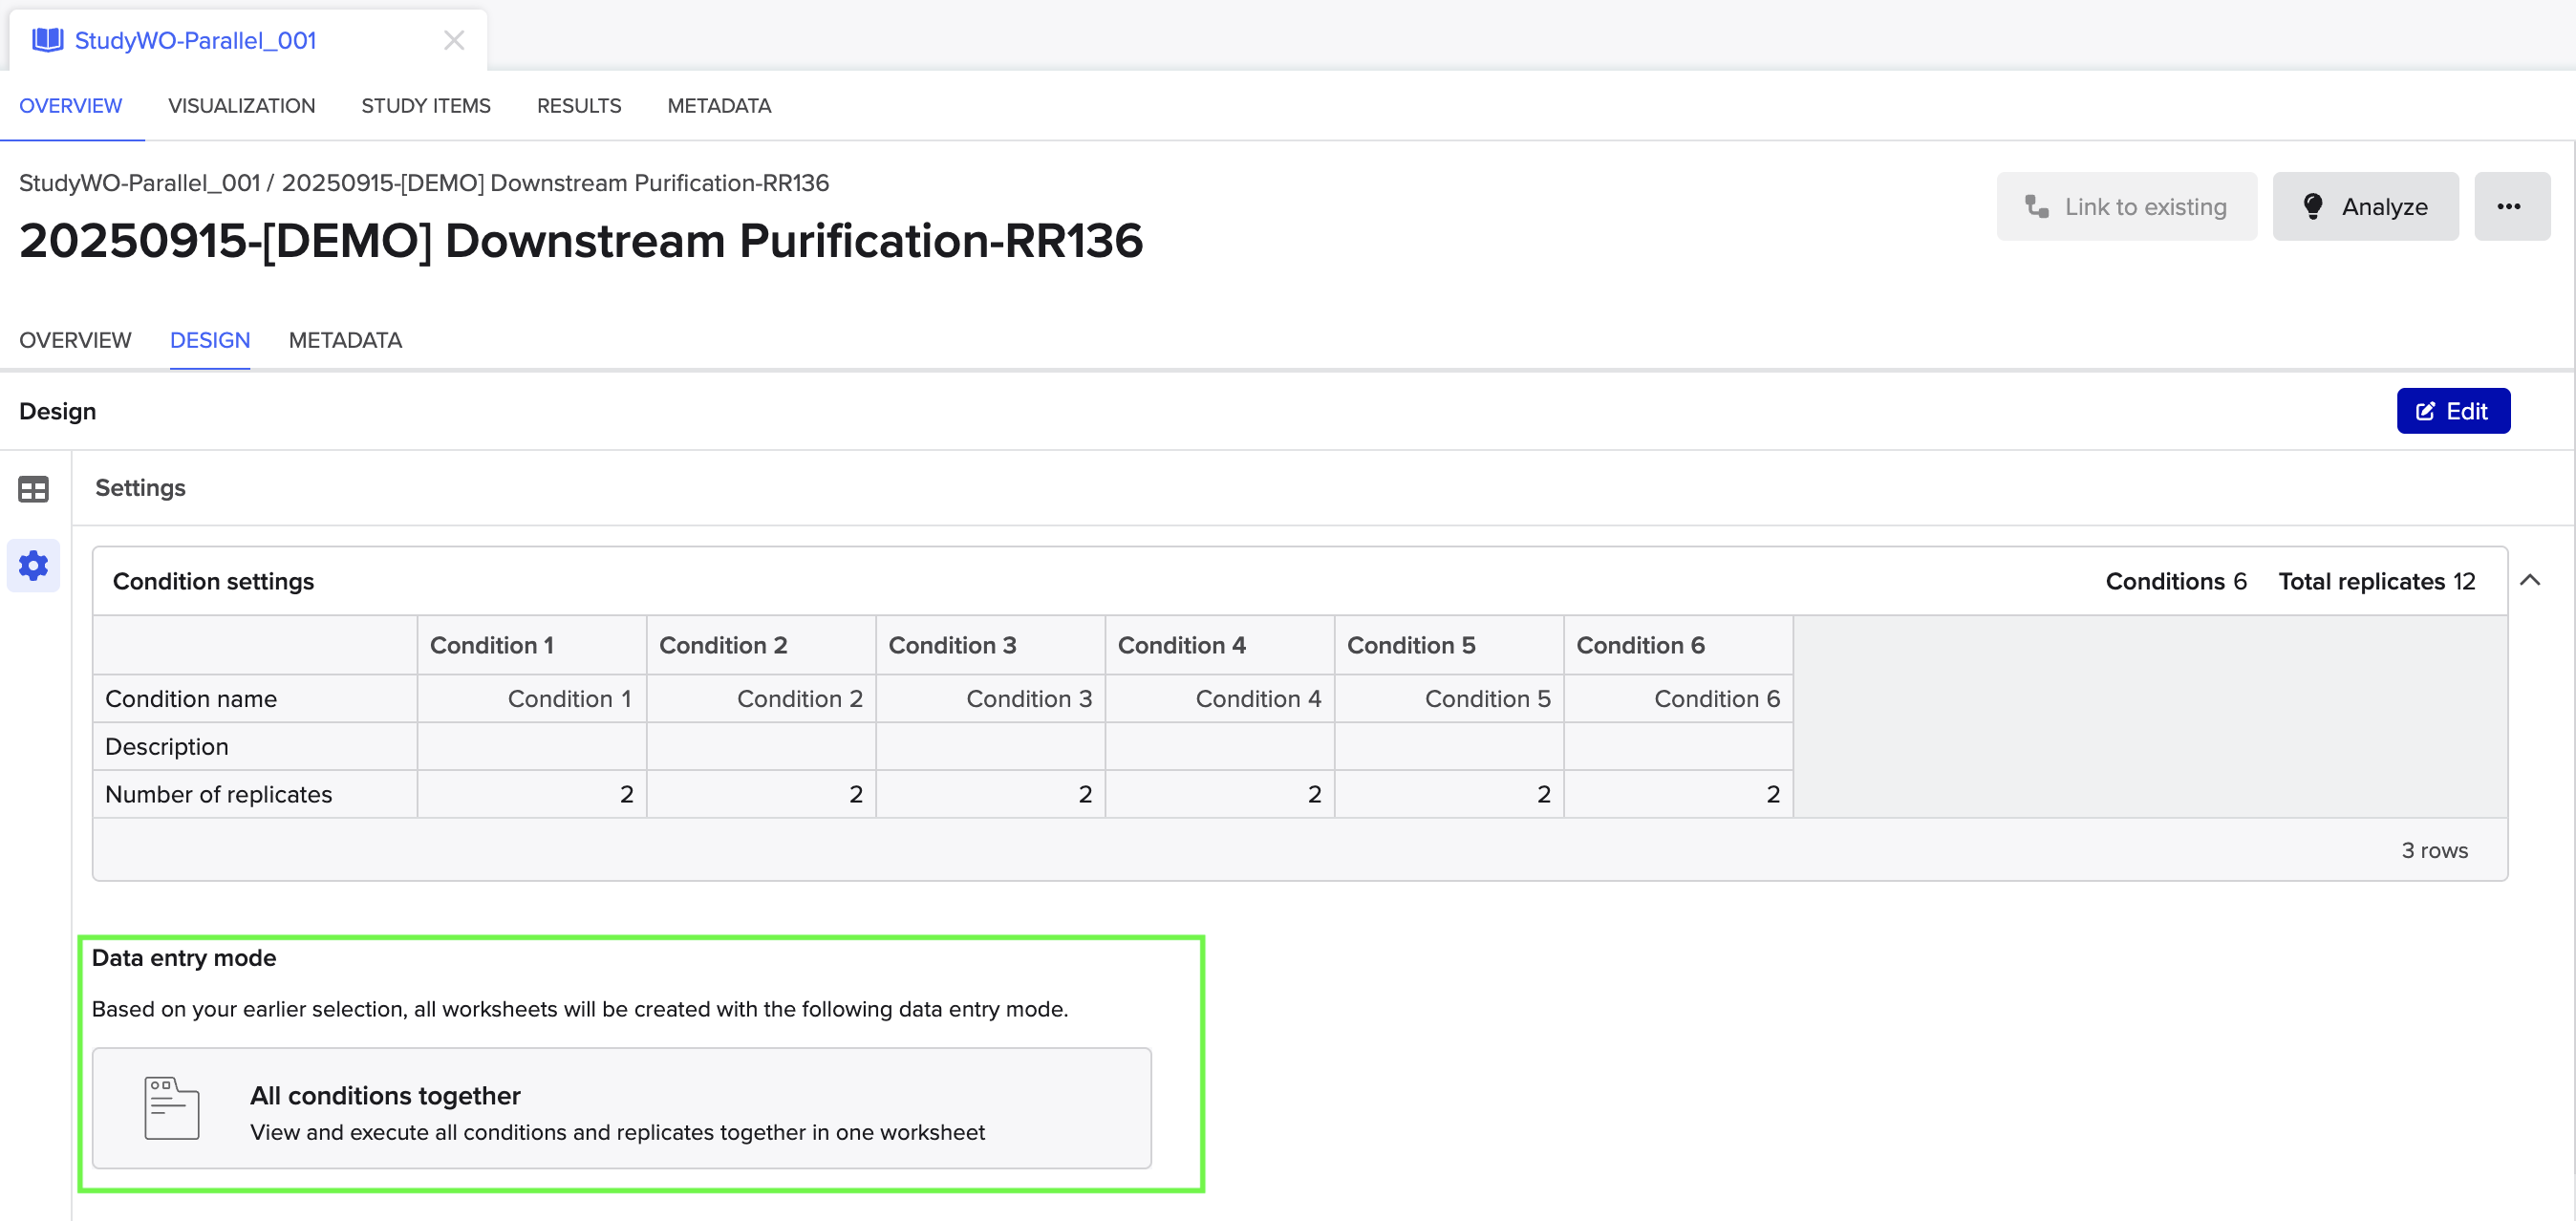Viewport: 2576px width, 1221px height.
Task: Open the STUDY ITEMS tab
Action: (425, 106)
